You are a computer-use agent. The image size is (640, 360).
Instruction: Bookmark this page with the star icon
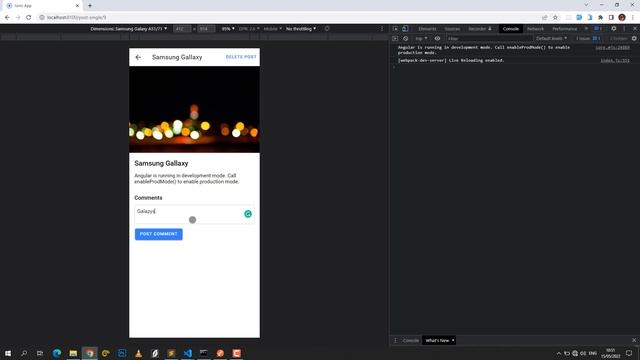(555, 18)
